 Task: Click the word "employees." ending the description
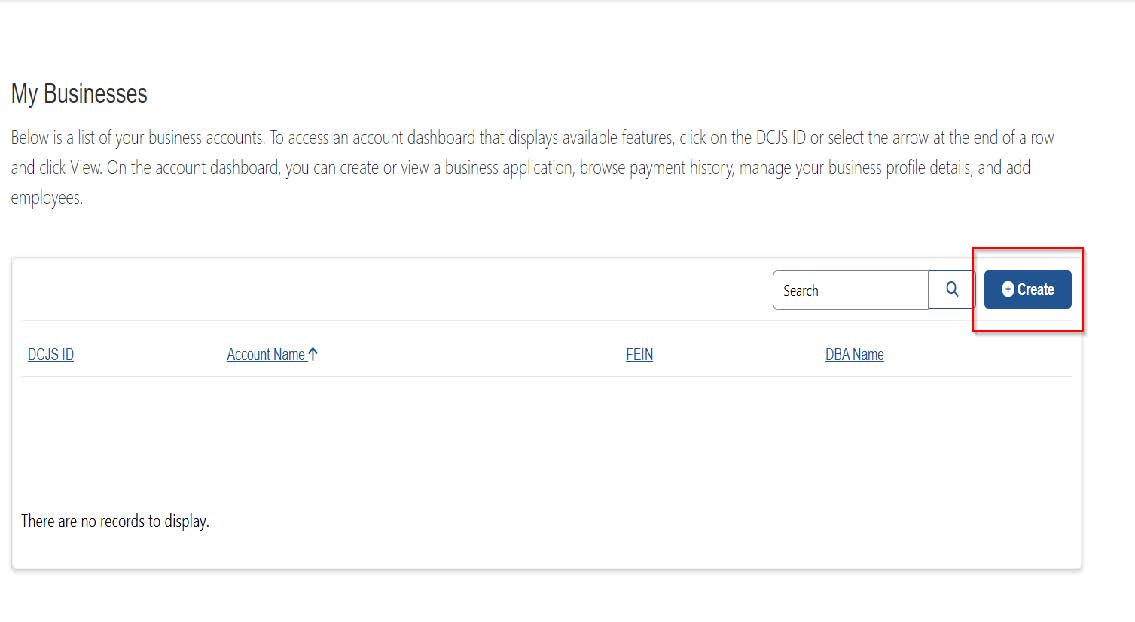coord(47,198)
